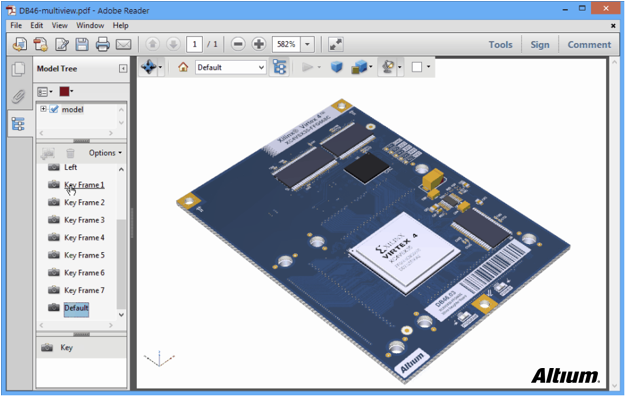Image resolution: width=625 pixels, height=396 pixels.
Task: Click the Key entry in bottom pane
Action: point(66,347)
